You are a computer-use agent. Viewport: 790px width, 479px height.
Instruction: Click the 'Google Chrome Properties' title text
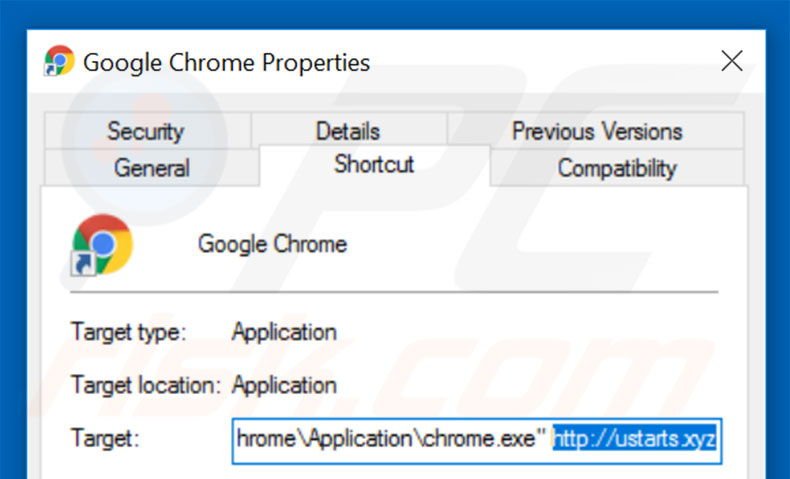click(227, 63)
